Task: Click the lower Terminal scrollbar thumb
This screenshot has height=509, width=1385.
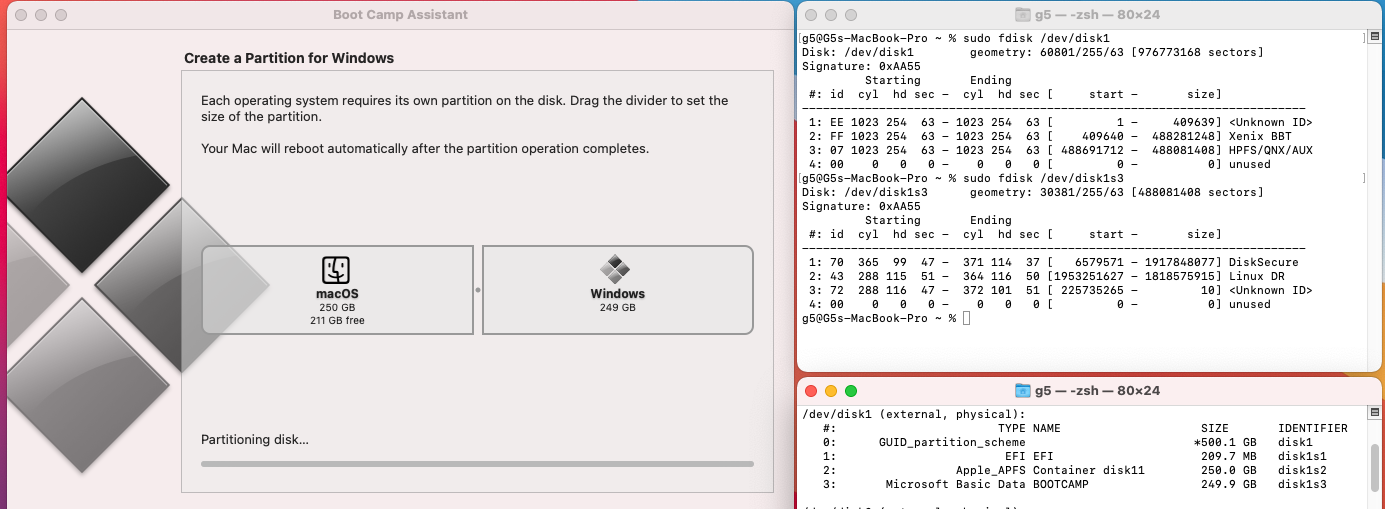Action: click(x=1375, y=468)
